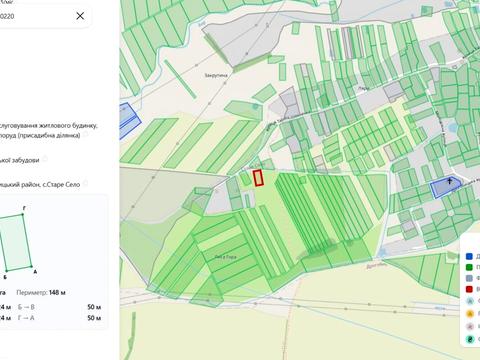Click the blue parcel at map's left edge
480x360 pixels.
click(x=129, y=120)
